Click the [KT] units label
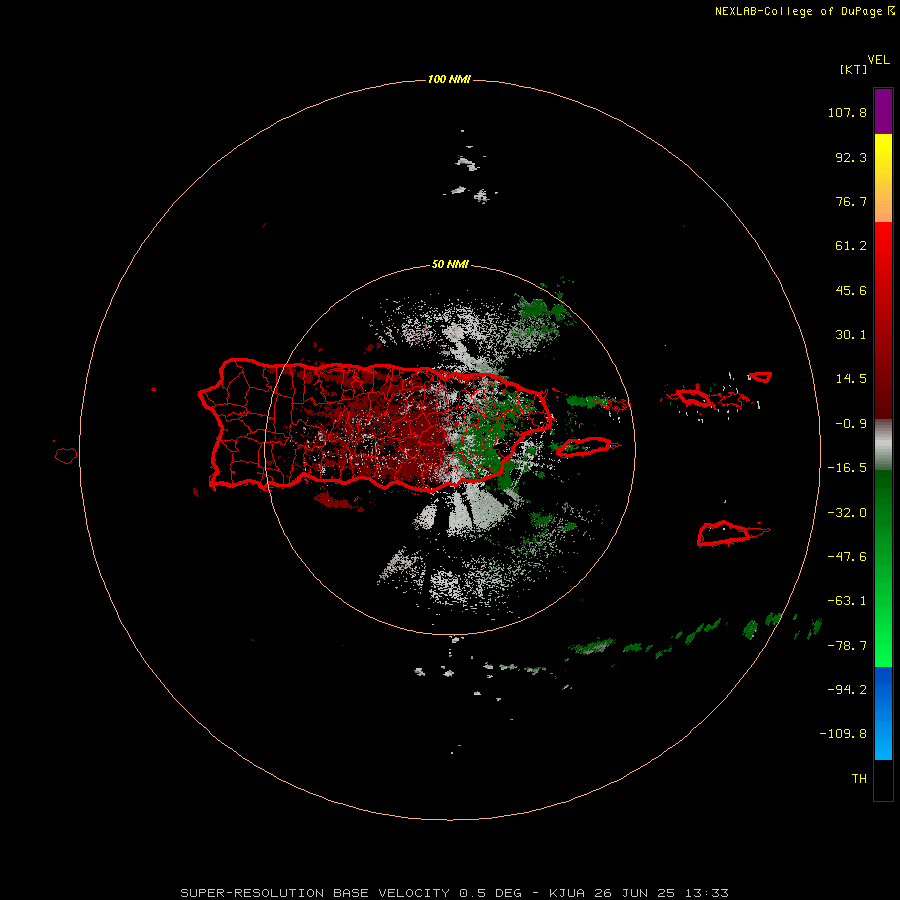900x900 pixels. tap(854, 69)
